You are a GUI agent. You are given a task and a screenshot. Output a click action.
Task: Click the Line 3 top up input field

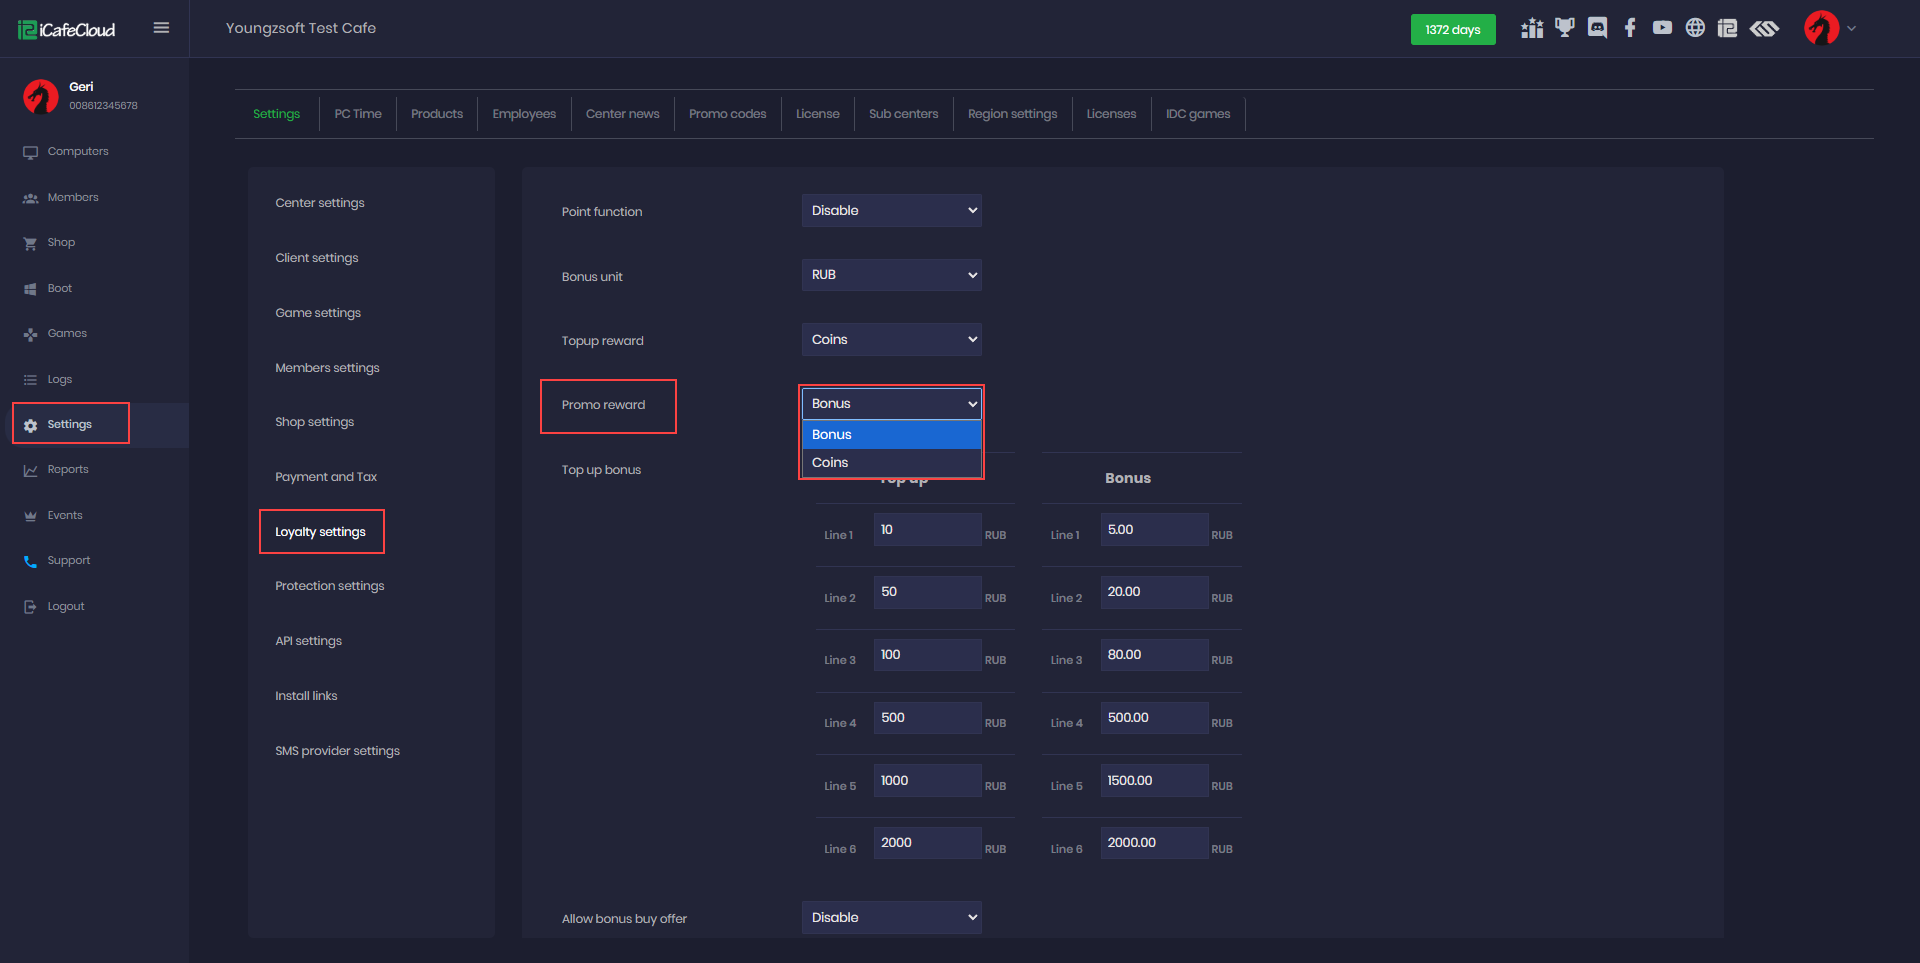(926, 655)
